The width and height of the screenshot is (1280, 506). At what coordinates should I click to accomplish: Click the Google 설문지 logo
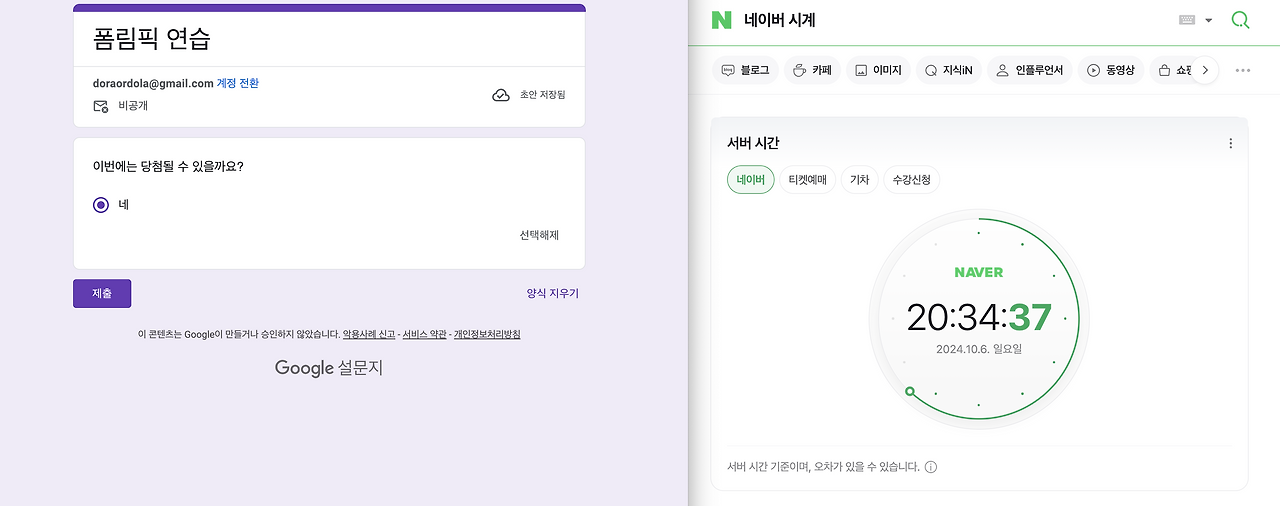tap(329, 368)
